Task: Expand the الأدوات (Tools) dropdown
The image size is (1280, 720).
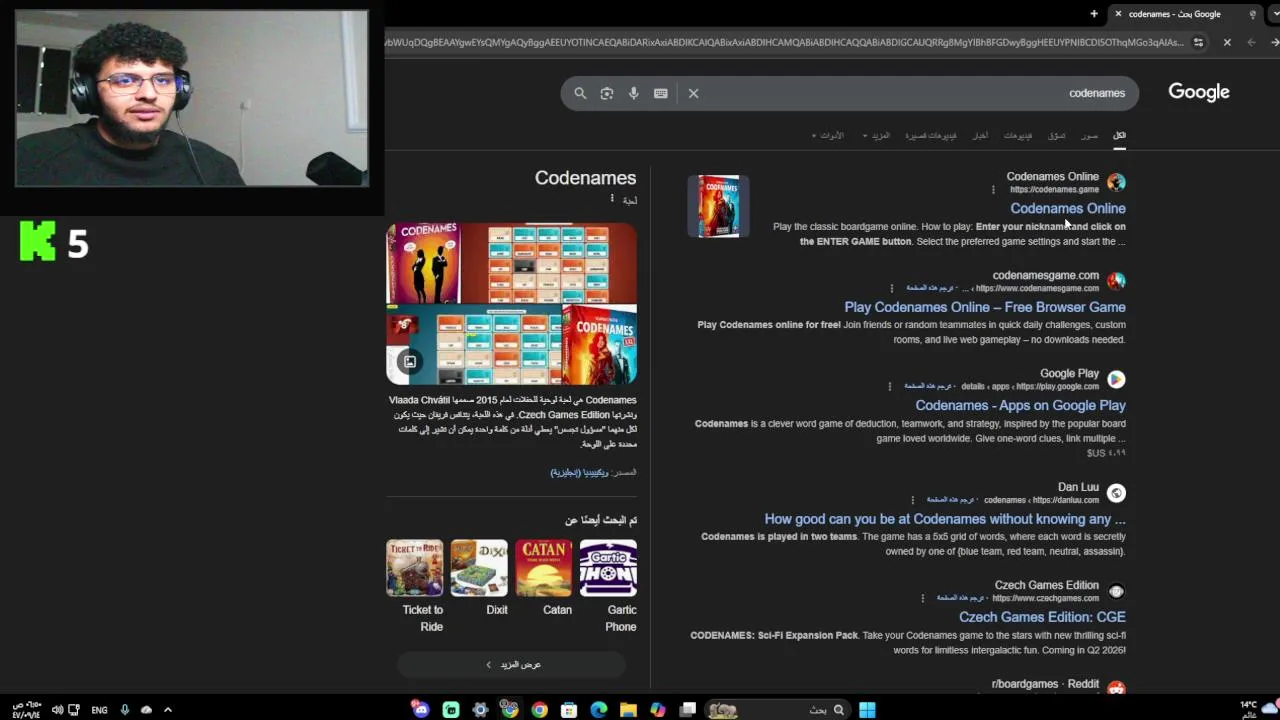Action: click(x=828, y=135)
